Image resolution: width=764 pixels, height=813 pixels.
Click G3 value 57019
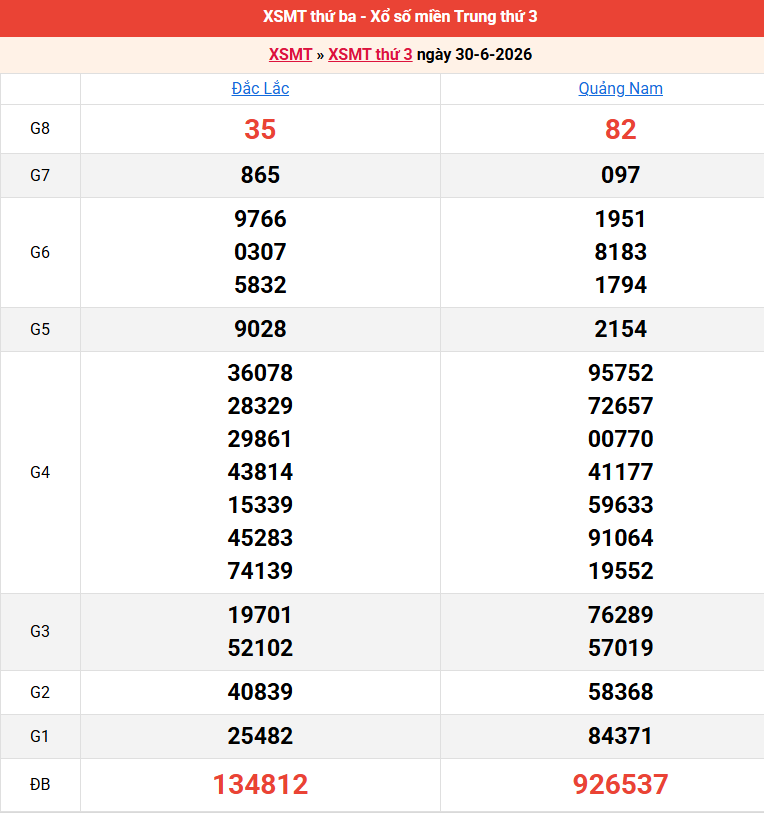pyautogui.click(x=620, y=648)
